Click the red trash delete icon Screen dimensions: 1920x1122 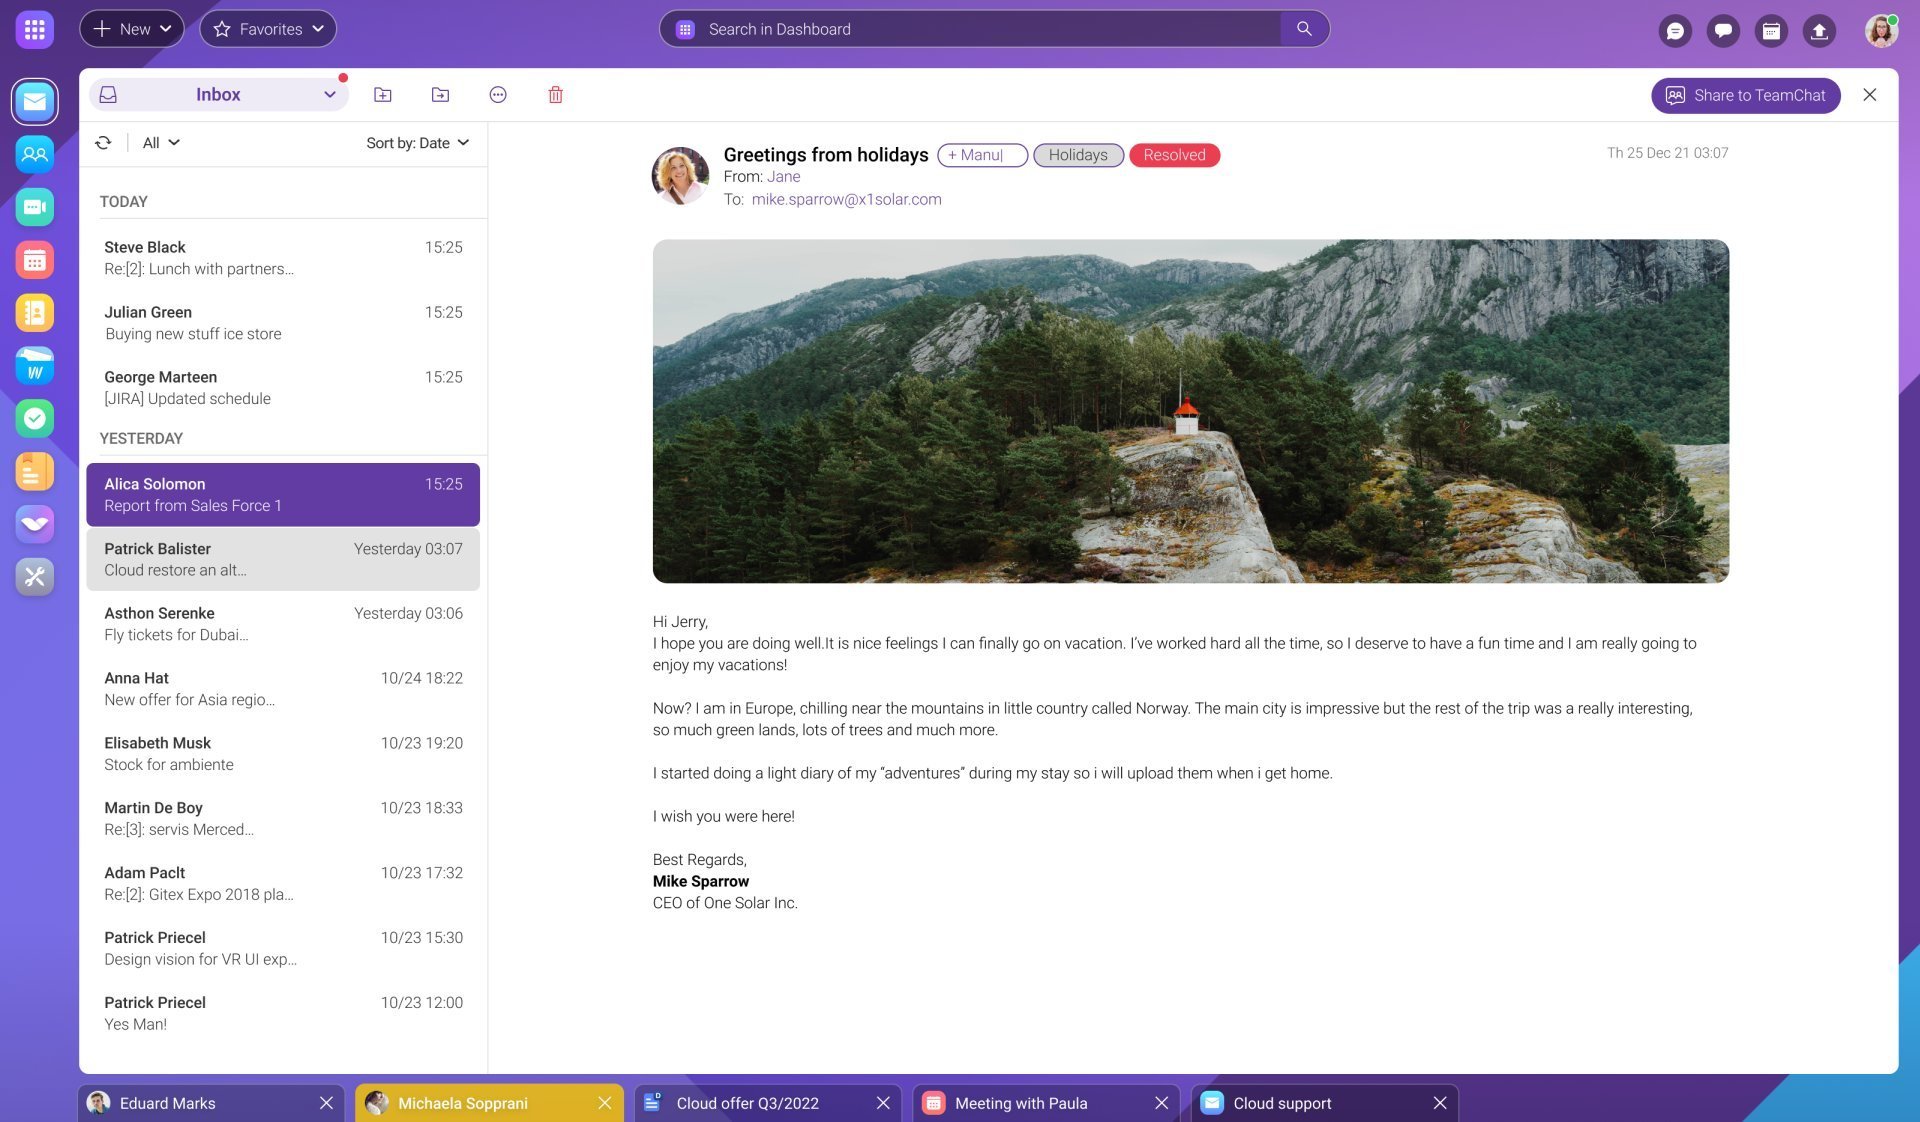click(556, 95)
